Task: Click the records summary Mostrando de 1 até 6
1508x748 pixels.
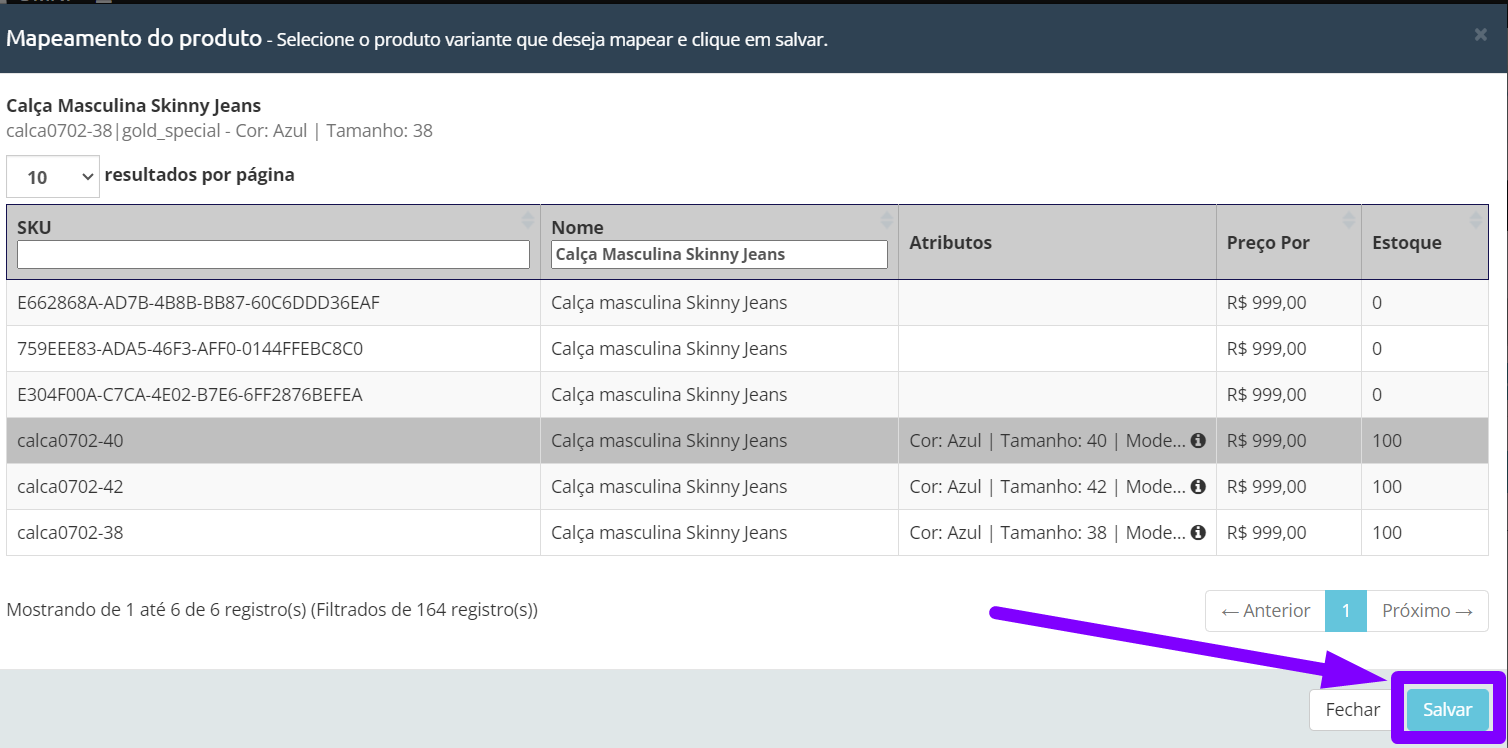Action: pyautogui.click(x=272, y=608)
